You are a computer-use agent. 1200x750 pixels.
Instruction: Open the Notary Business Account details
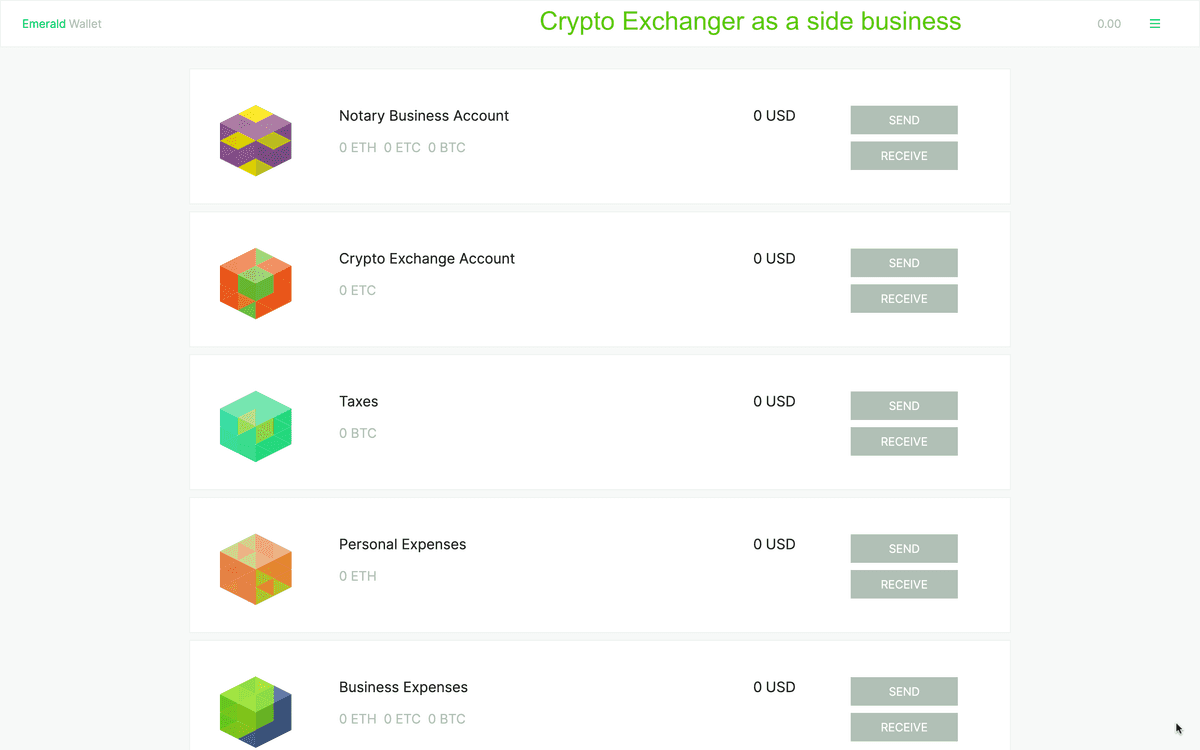point(424,115)
